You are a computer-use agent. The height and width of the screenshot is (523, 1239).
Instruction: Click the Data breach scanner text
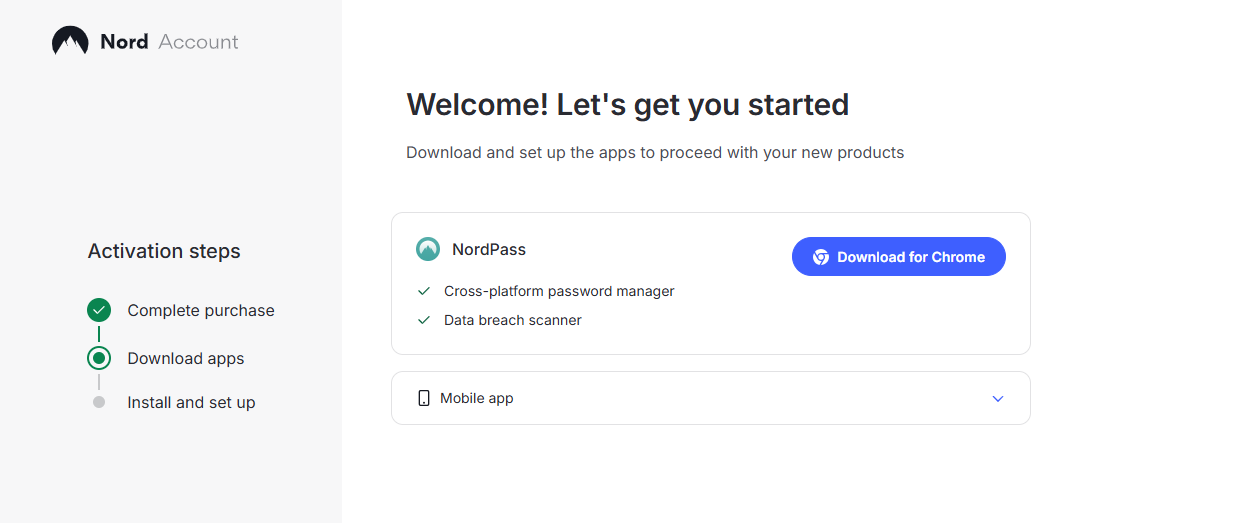(513, 320)
